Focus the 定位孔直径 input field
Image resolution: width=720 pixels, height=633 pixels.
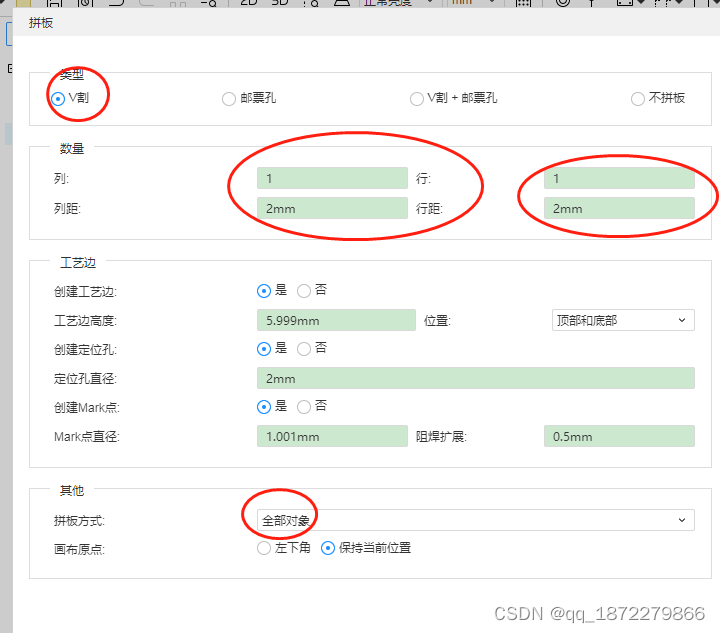pos(476,378)
